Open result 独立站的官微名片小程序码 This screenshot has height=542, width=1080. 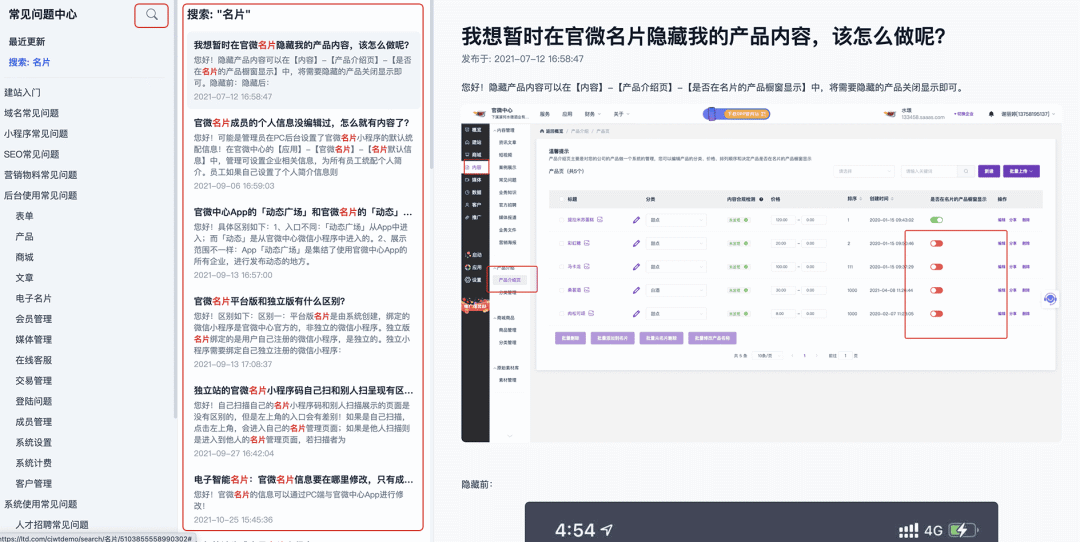pyautogui.click(x=303, y=421)
